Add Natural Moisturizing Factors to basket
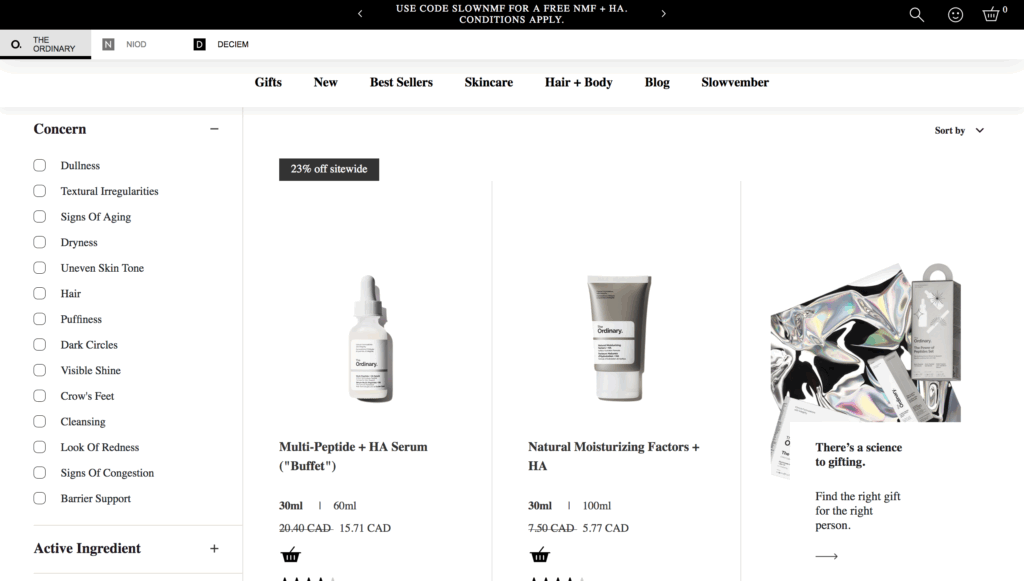 click(539, 555)
